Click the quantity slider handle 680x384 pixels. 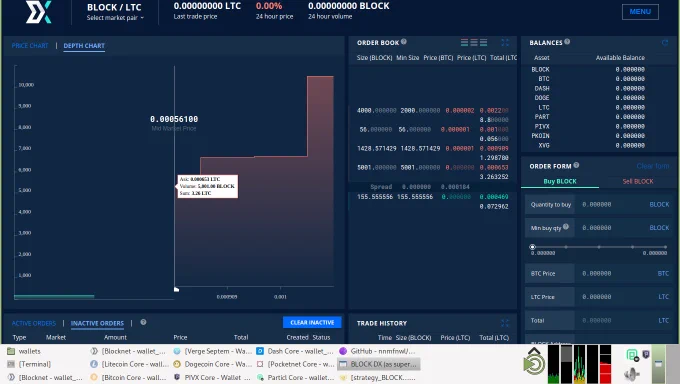(533, 247)
